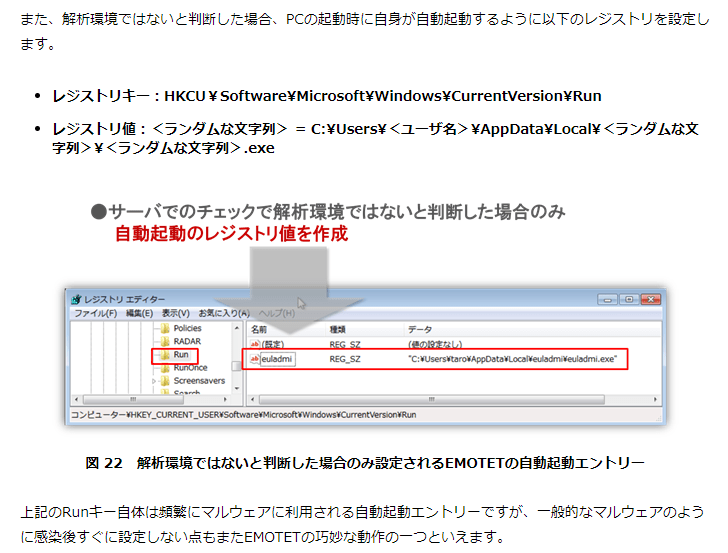Select the RunOnce key folder

coord(190,367)
